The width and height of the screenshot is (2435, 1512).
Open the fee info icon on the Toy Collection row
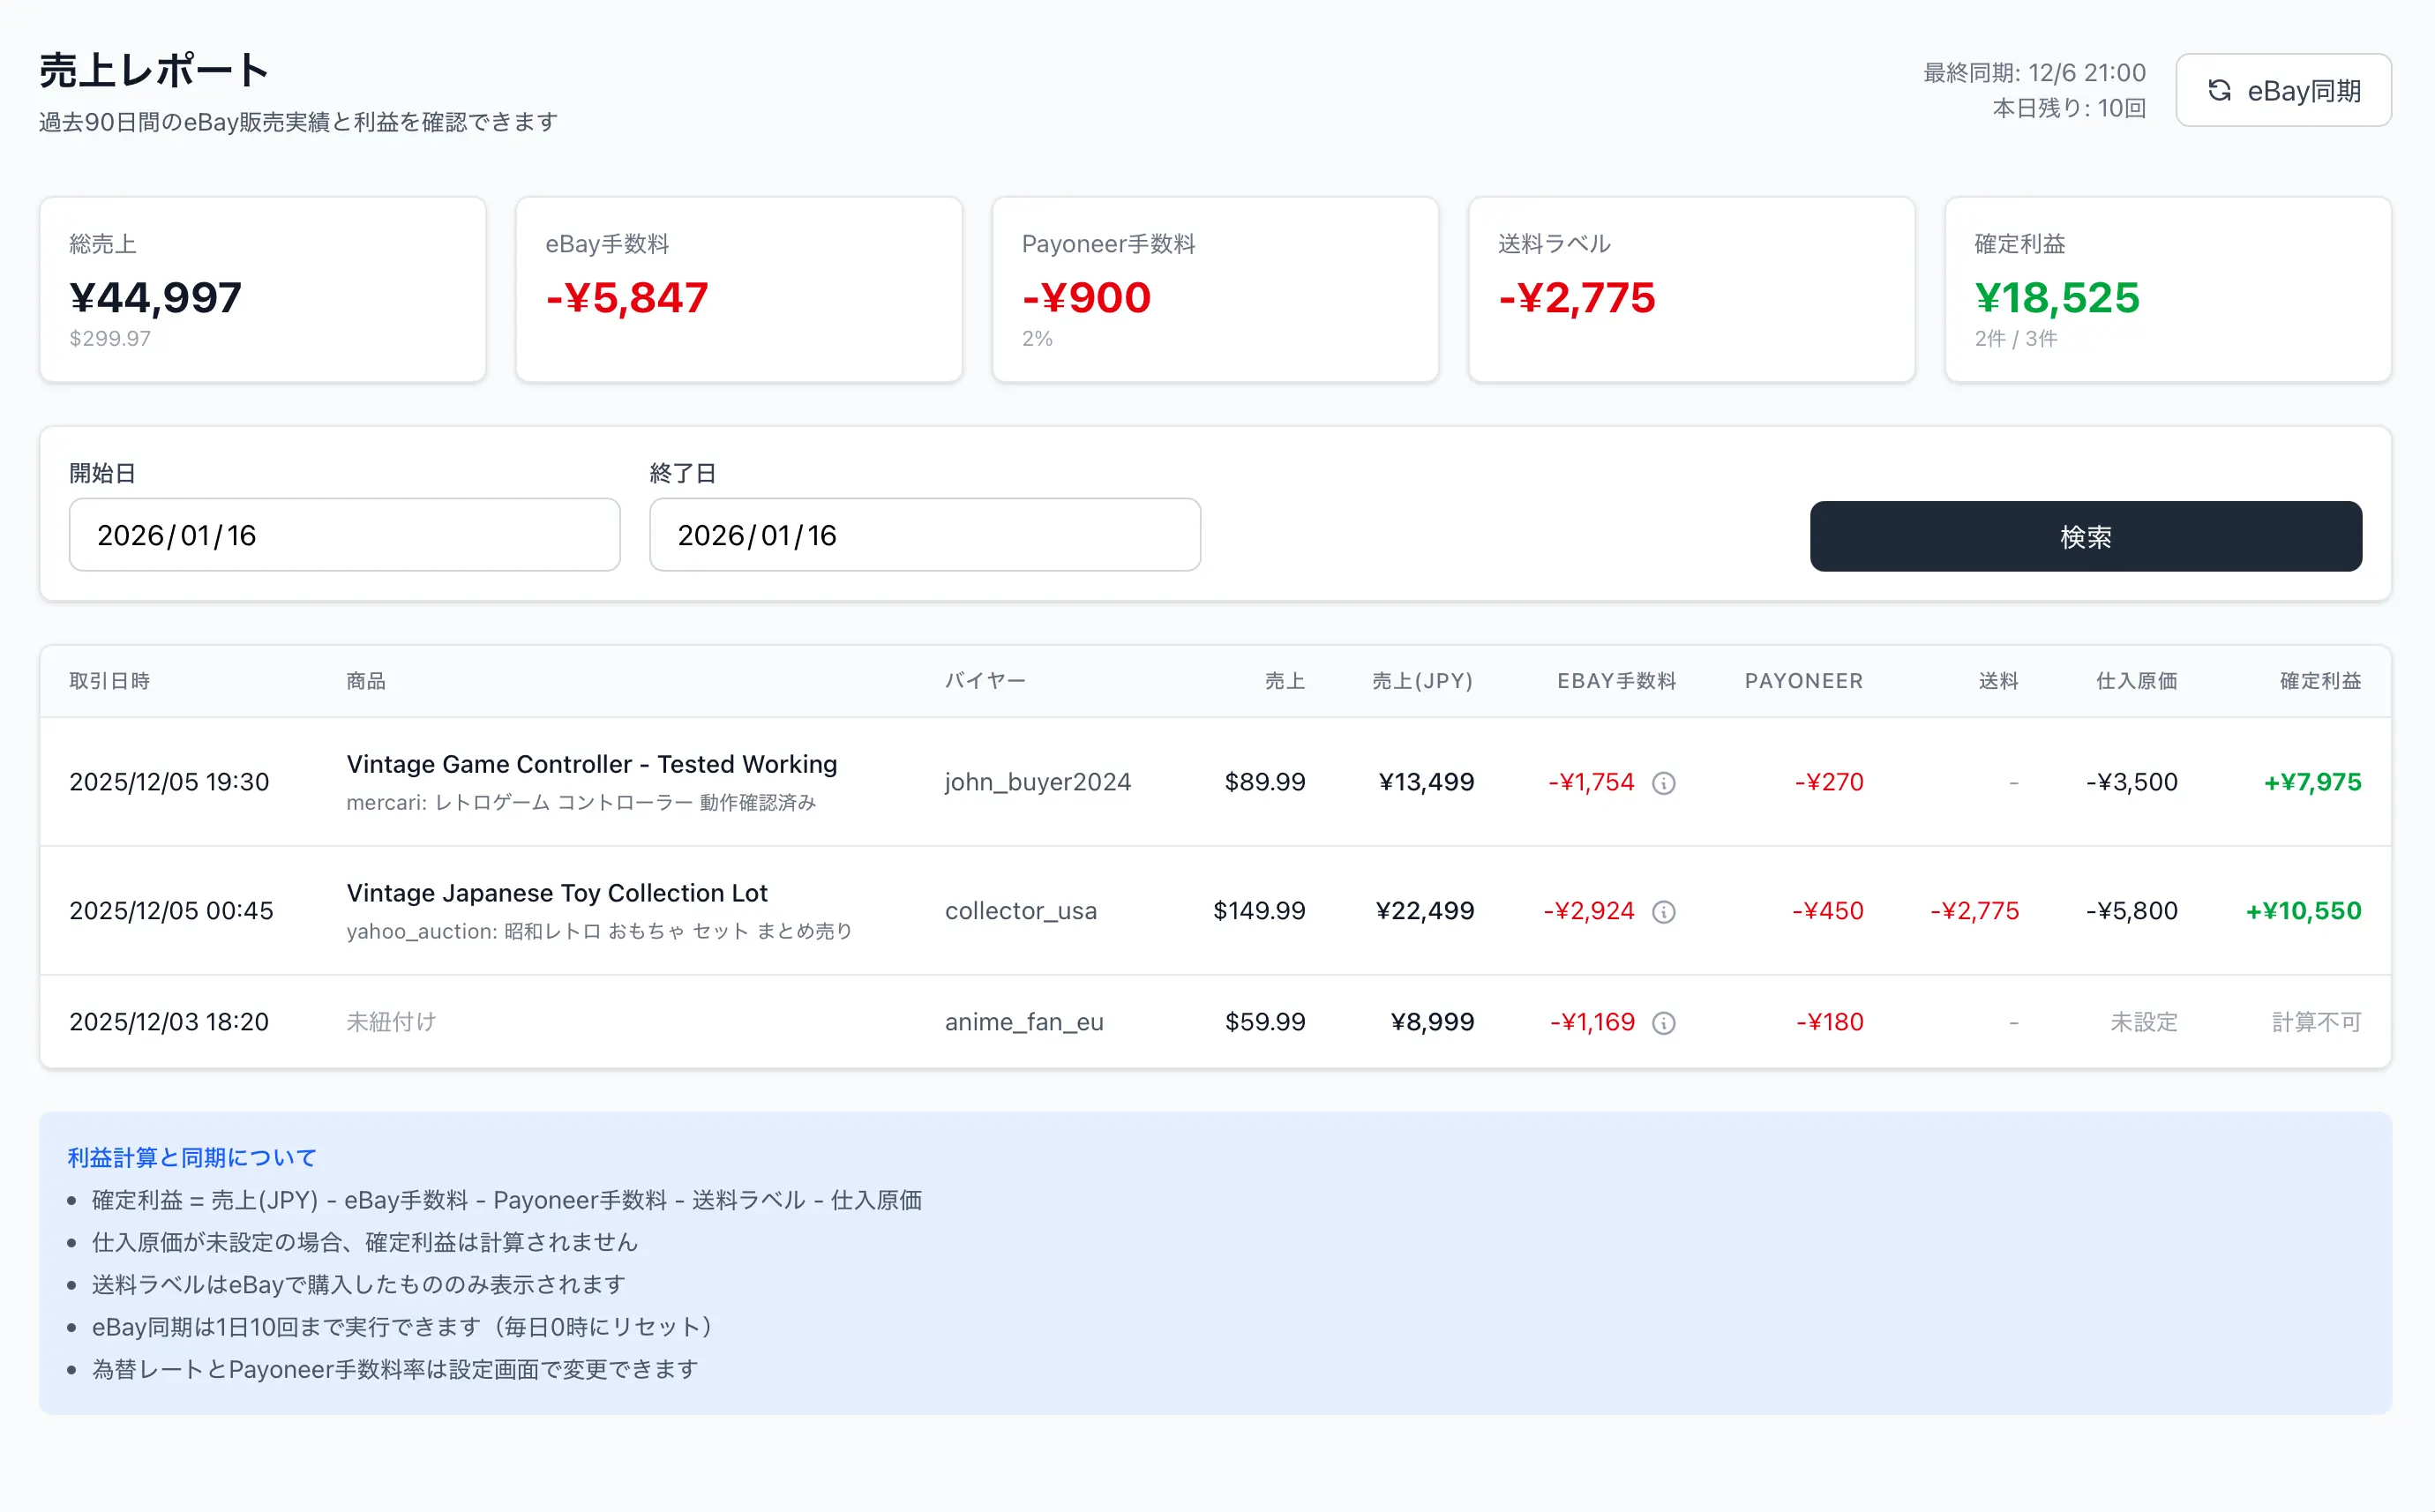[1663, 912]
